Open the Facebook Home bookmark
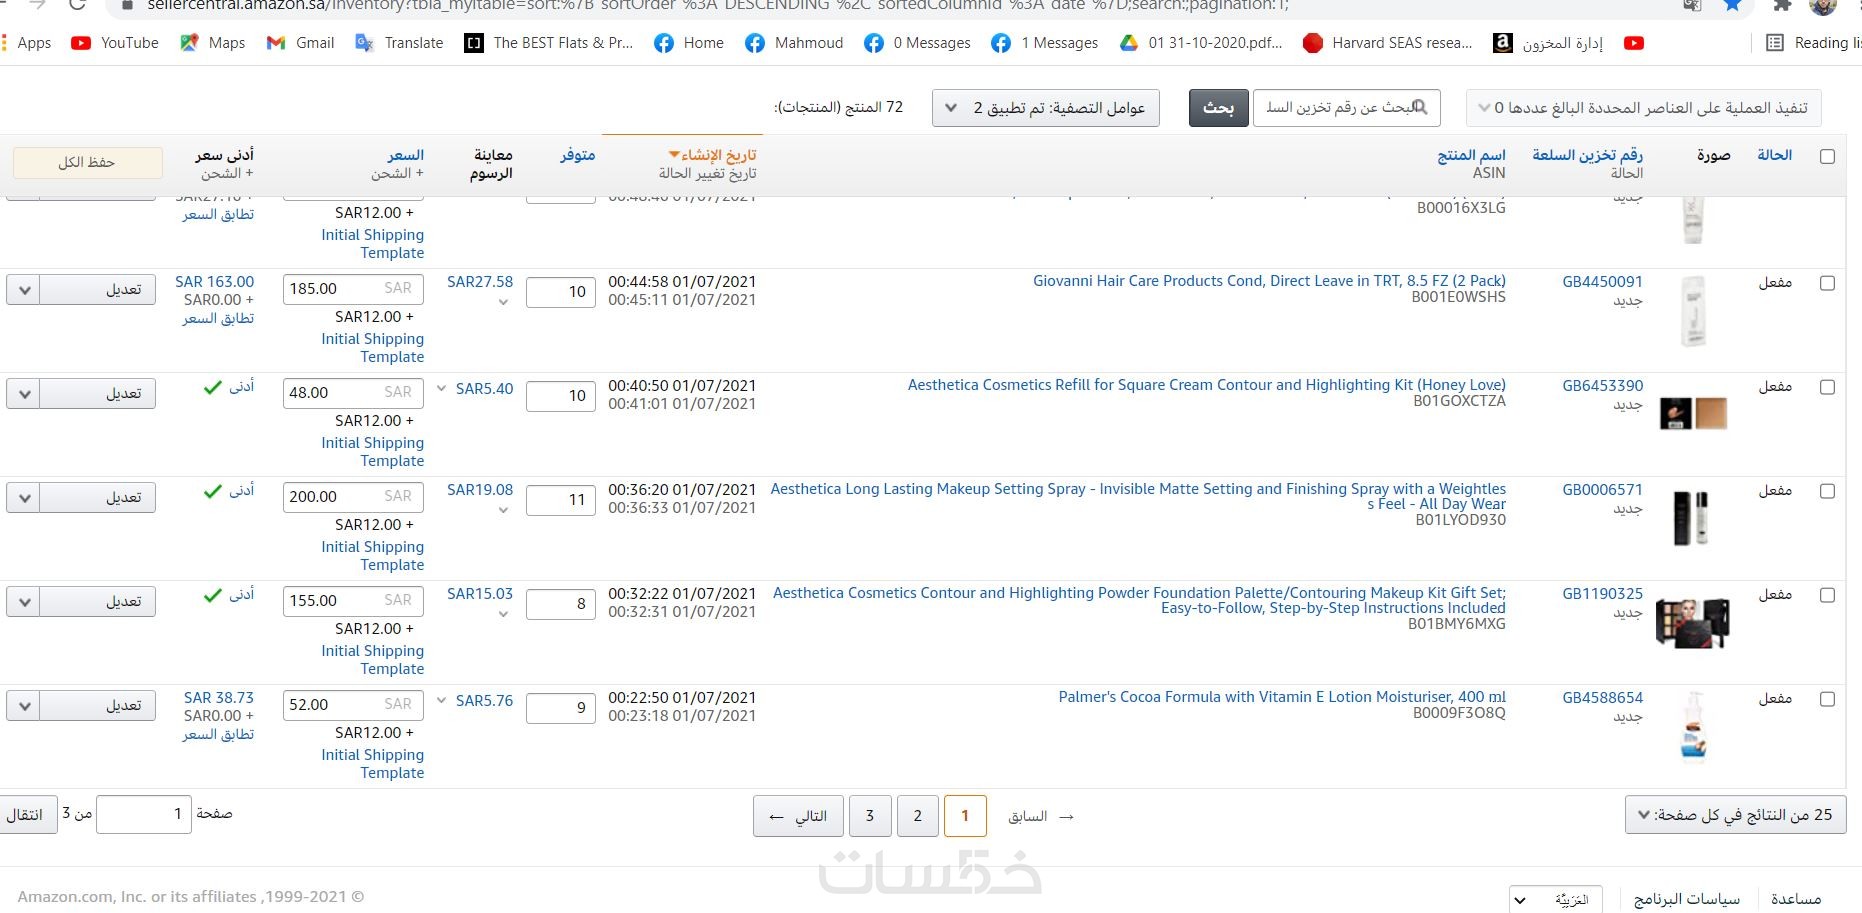Screen dimensions: 1862x913 click(x=689, y=43)
